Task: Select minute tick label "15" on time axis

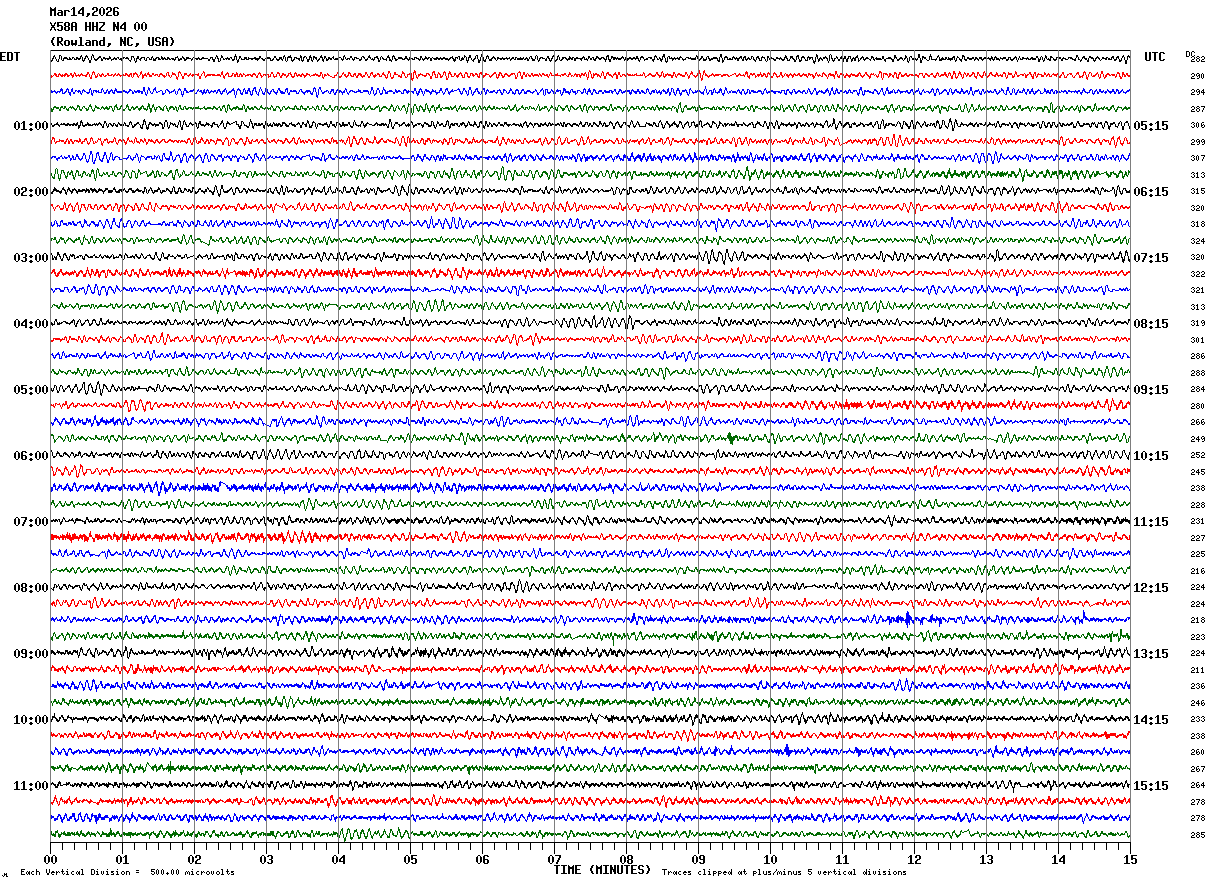Action: [x=1130, y=859]
